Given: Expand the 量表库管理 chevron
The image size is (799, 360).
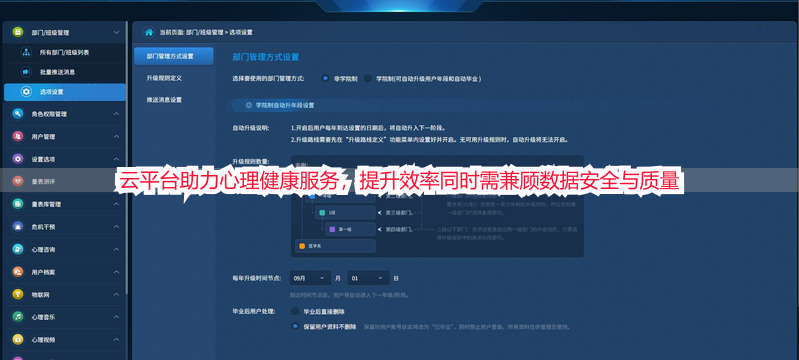Looking at the screenshot, I should click(x=116, y=204).
